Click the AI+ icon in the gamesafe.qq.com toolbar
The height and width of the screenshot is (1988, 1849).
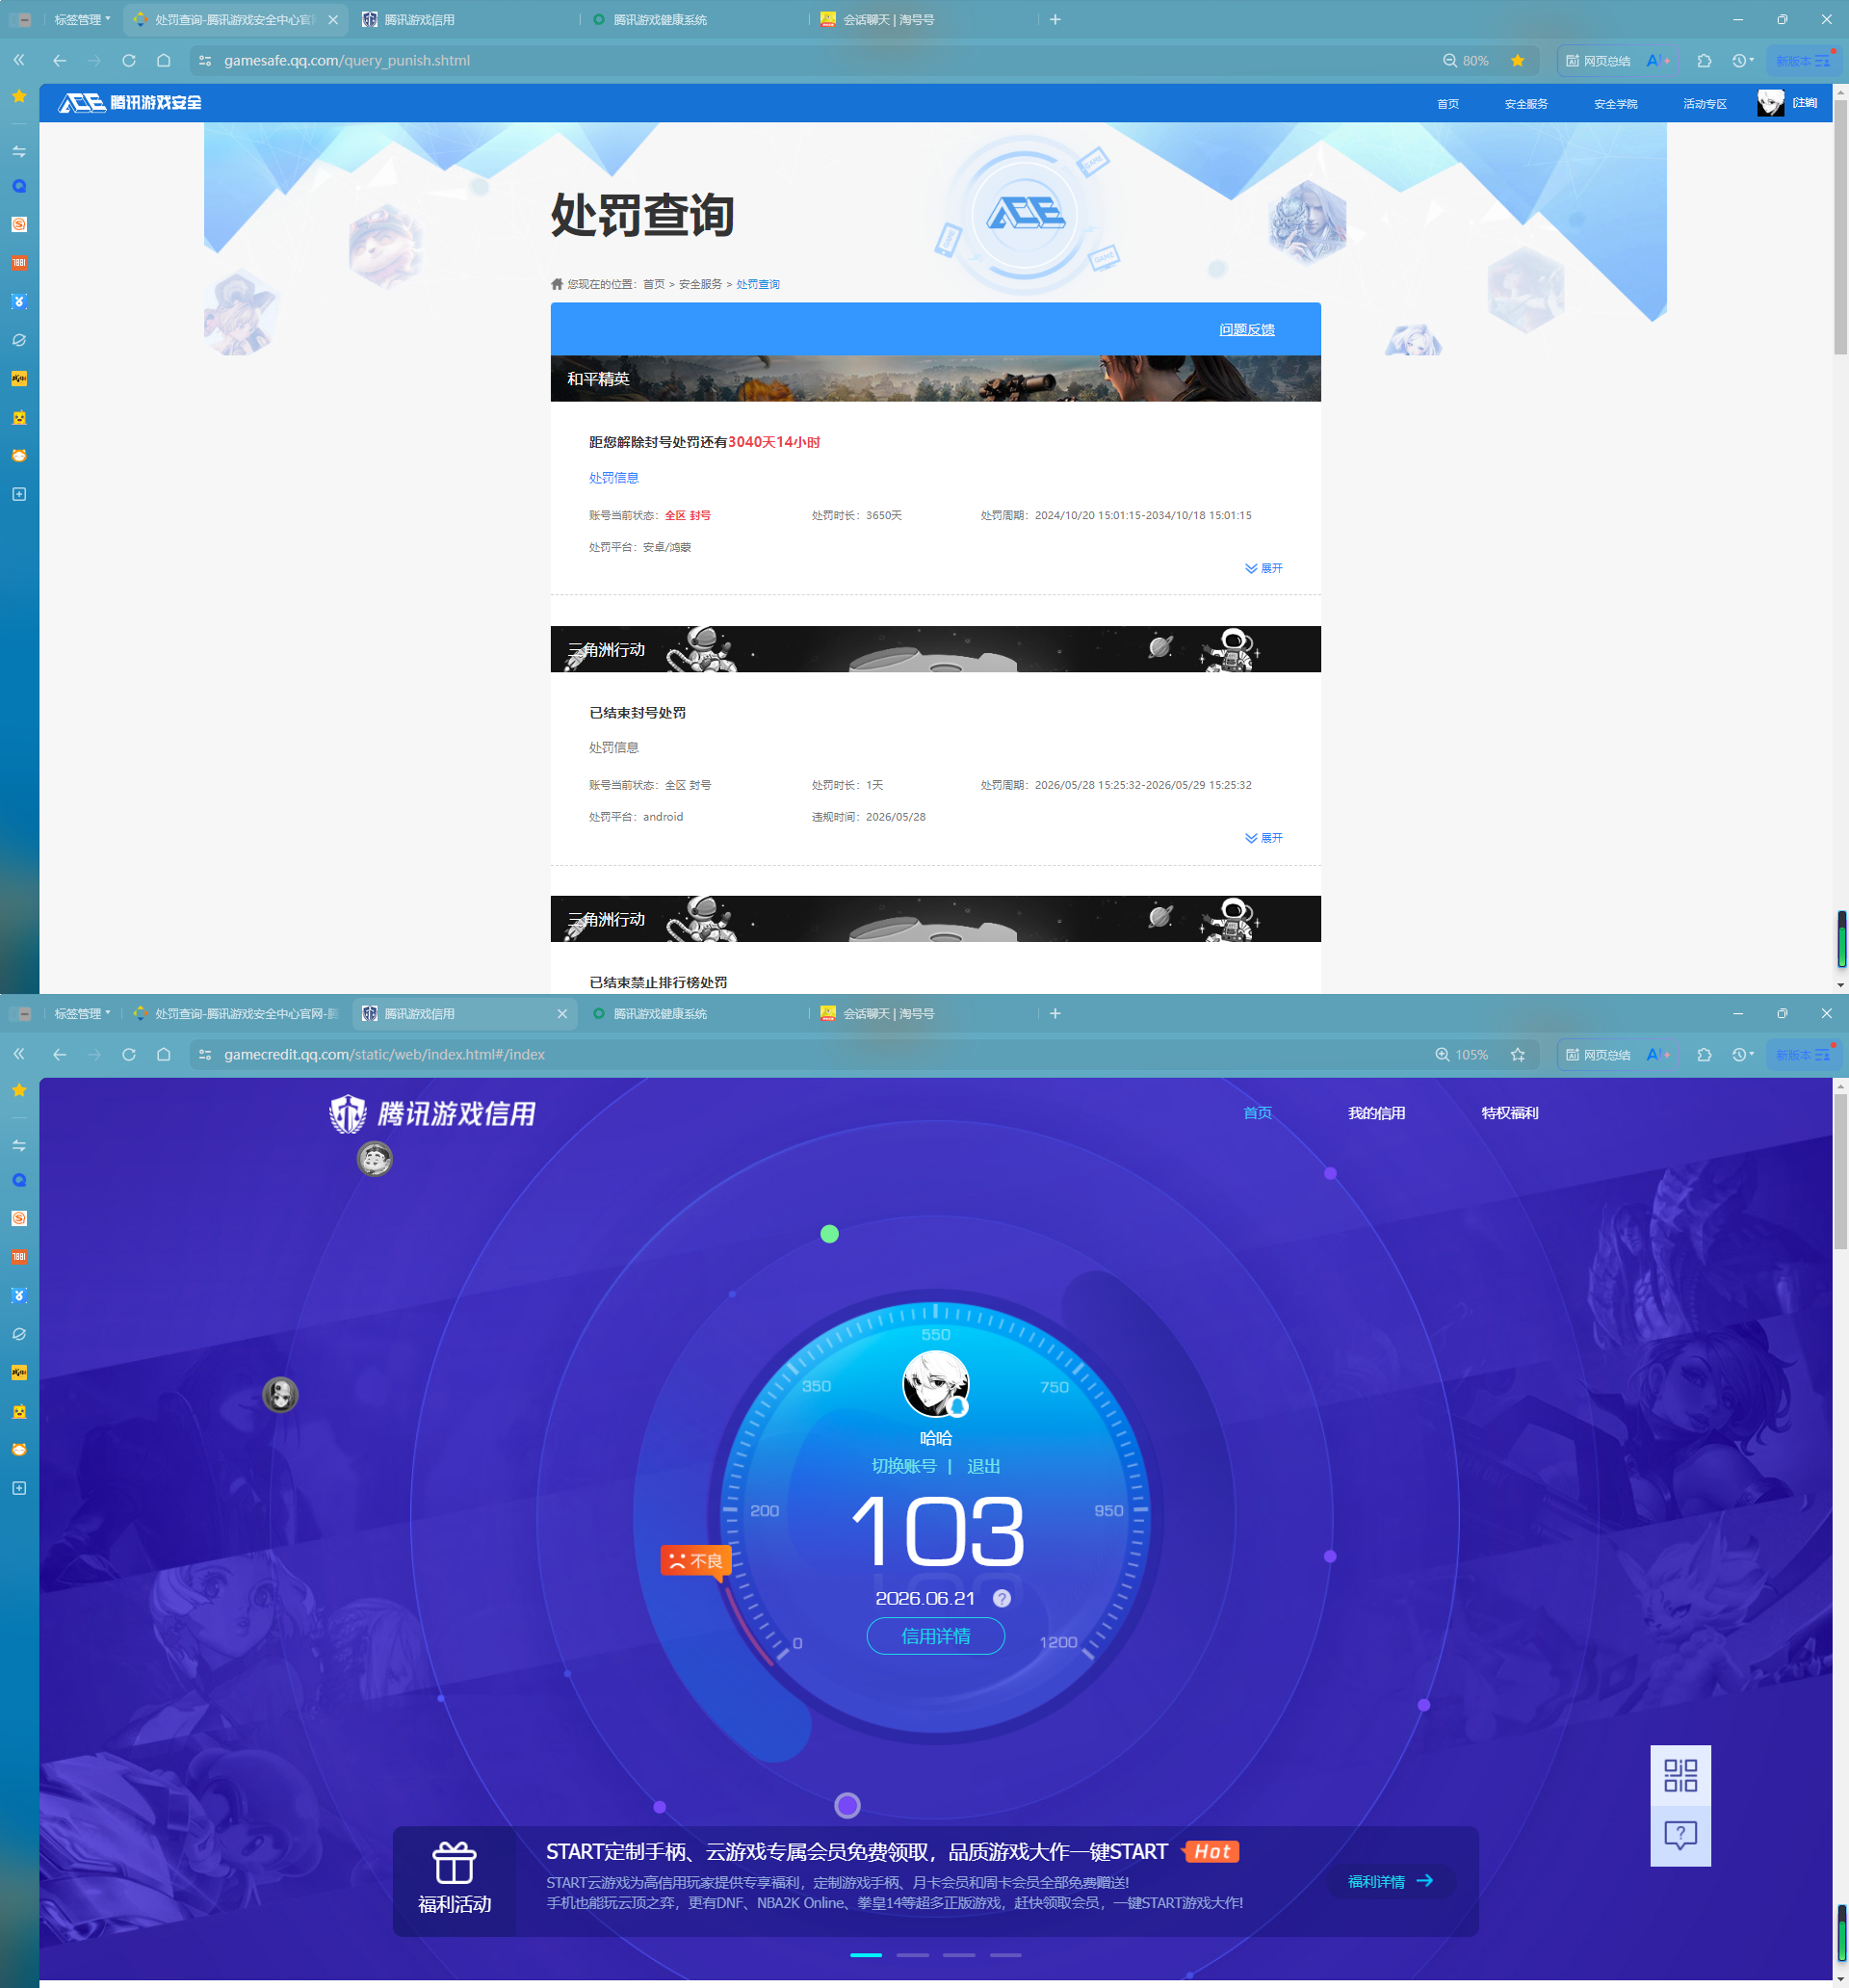1657,60
